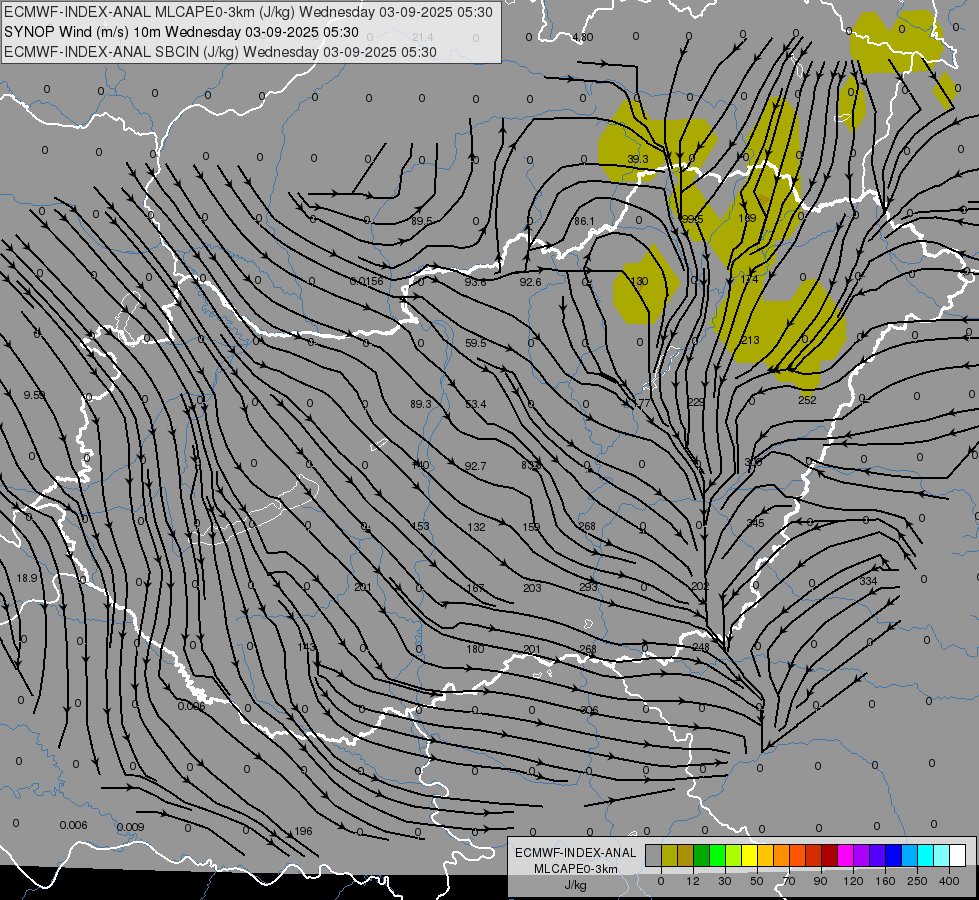This screenshot has width=979, height=900.
Task: Click the legend label ECMWF-INDEX-ANAL
Action: (x=575, y=853)
